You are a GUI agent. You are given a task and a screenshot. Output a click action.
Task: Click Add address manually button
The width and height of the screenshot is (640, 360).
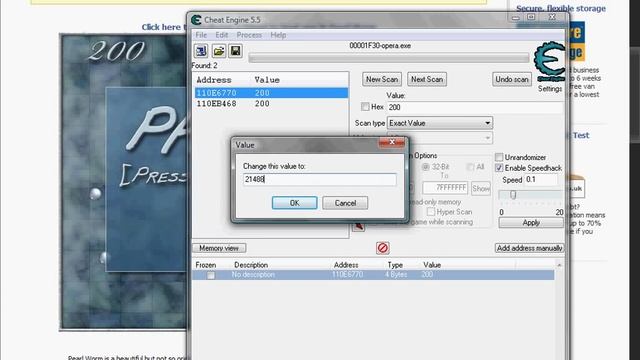click(529, 248)
